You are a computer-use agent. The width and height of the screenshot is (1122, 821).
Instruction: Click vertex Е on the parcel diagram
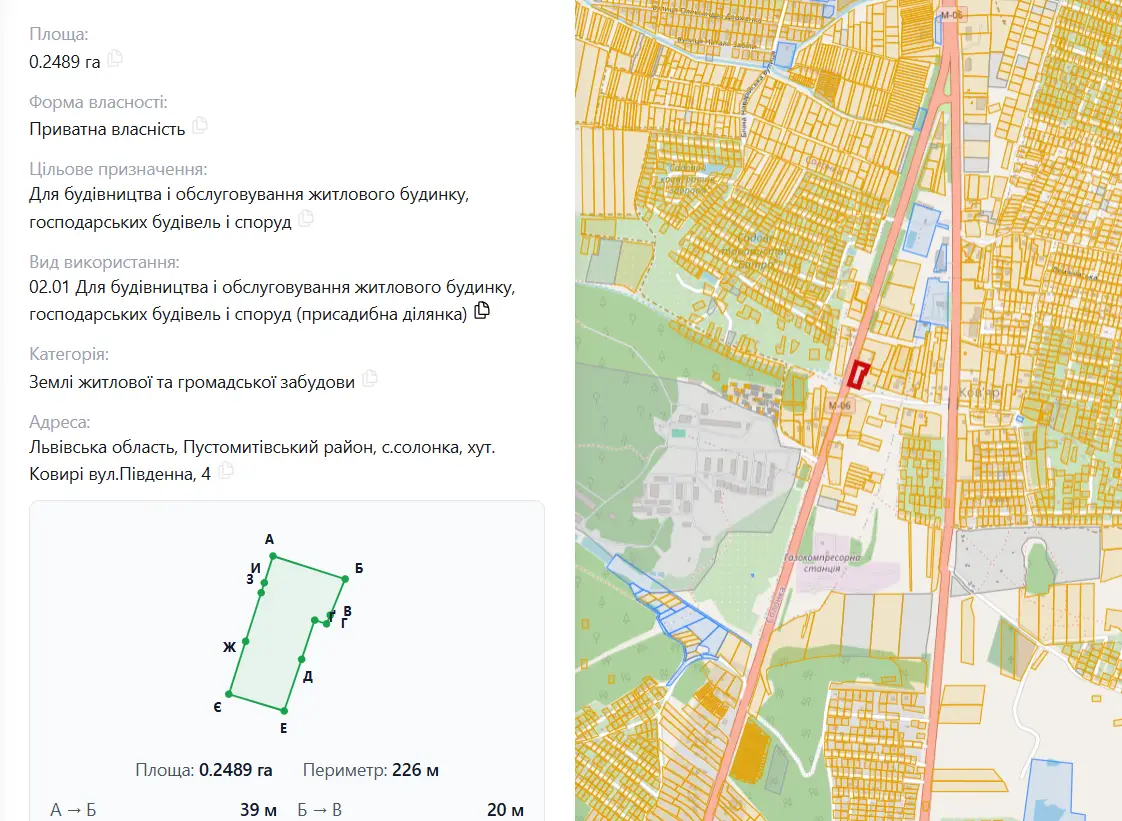[x=284, y=711]
